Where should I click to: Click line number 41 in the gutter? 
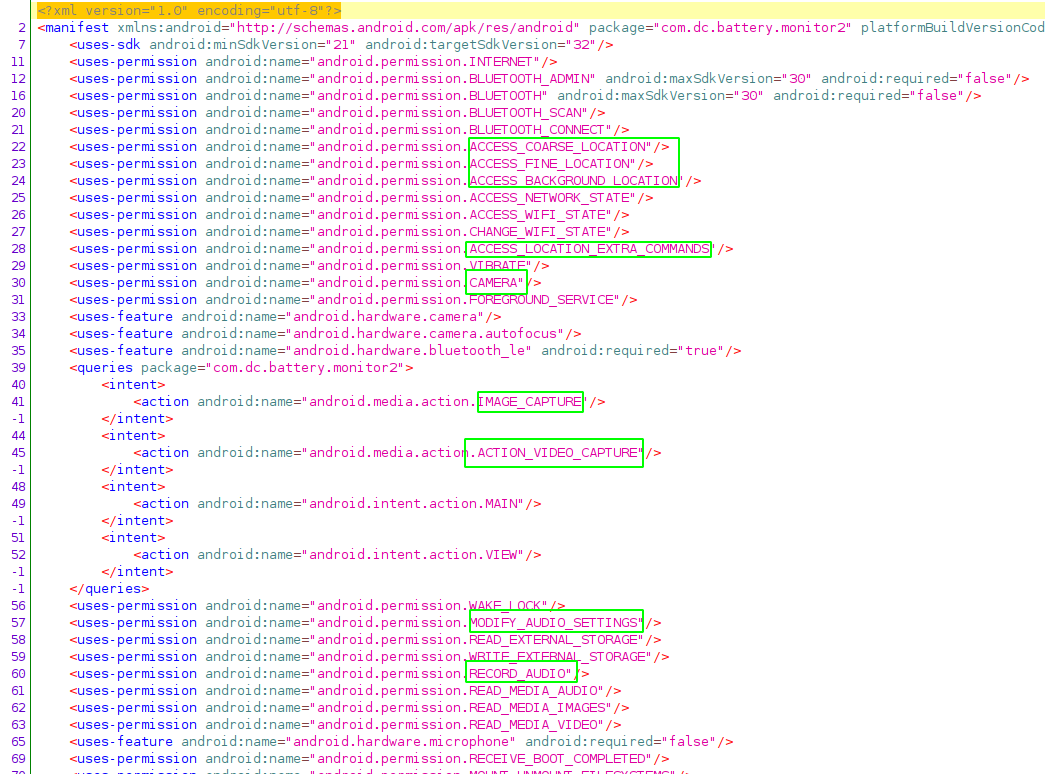point(19,402)
